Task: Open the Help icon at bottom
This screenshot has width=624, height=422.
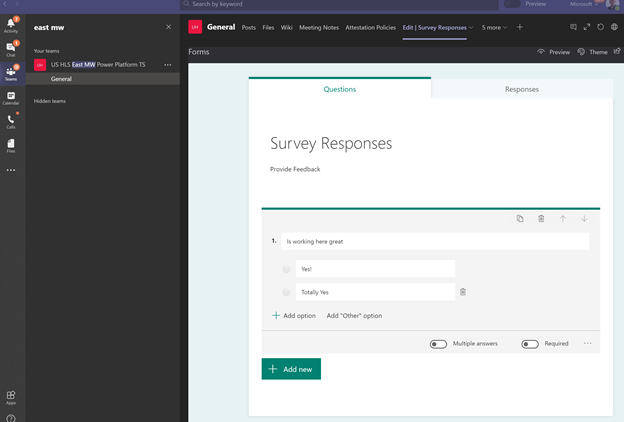Action: (x=11, y=418)
